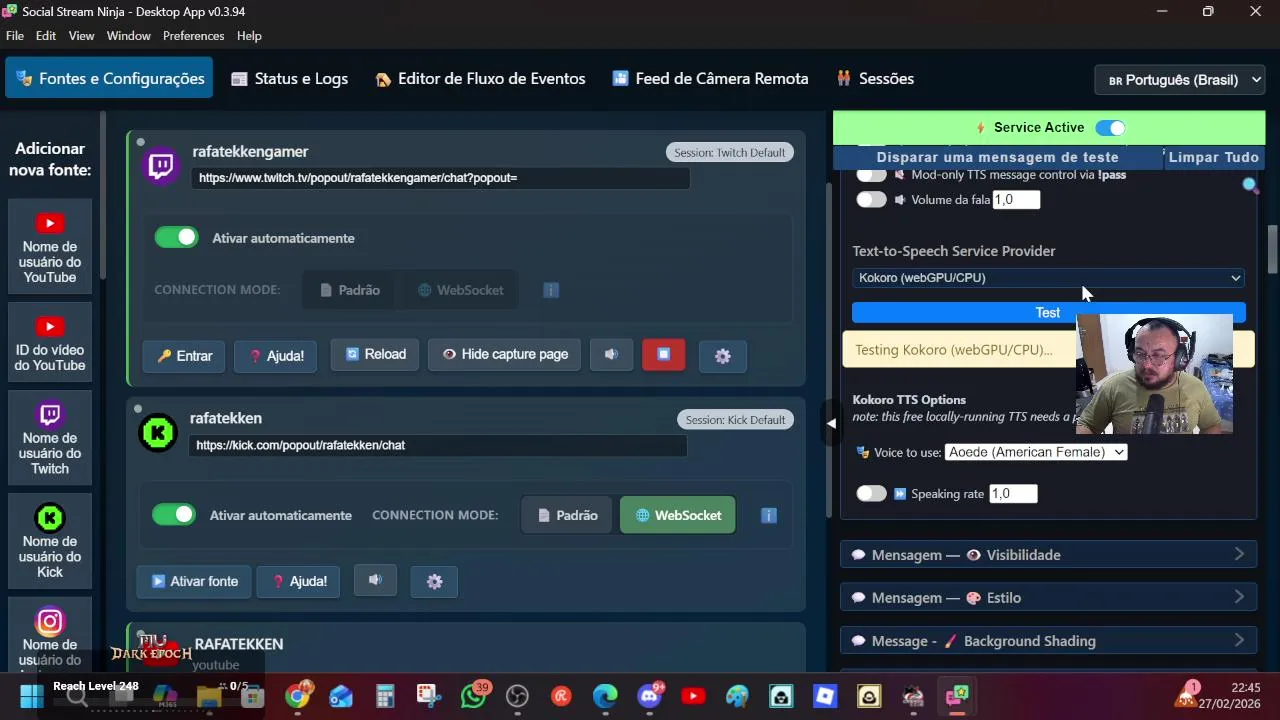Click Twitch popout chat URL field
The width and height of the screenshot is (1280, 720).
coord(441,178)
